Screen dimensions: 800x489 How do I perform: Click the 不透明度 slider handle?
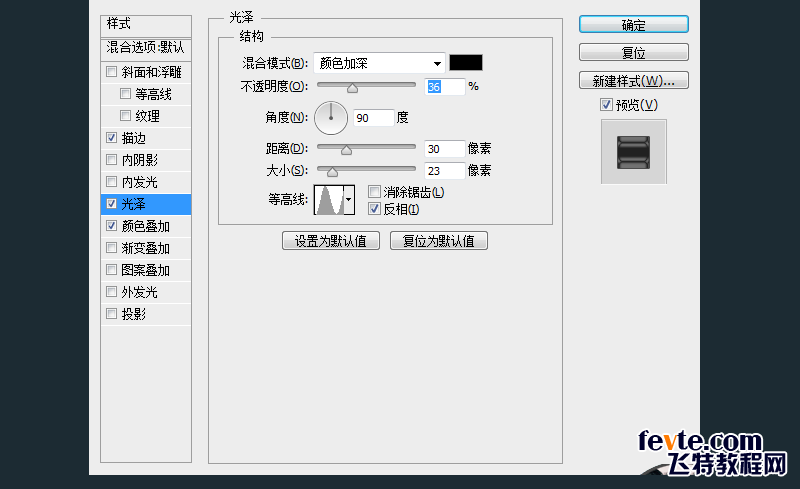click(352, 88)
